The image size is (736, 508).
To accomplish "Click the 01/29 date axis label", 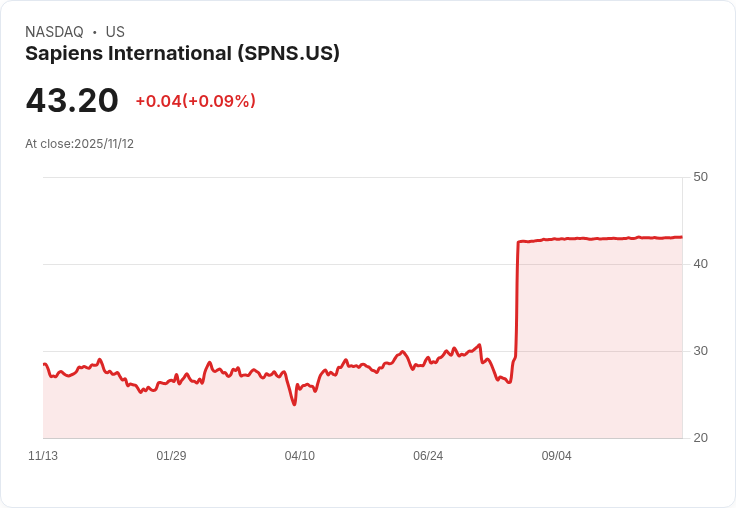I will [171, 456].
